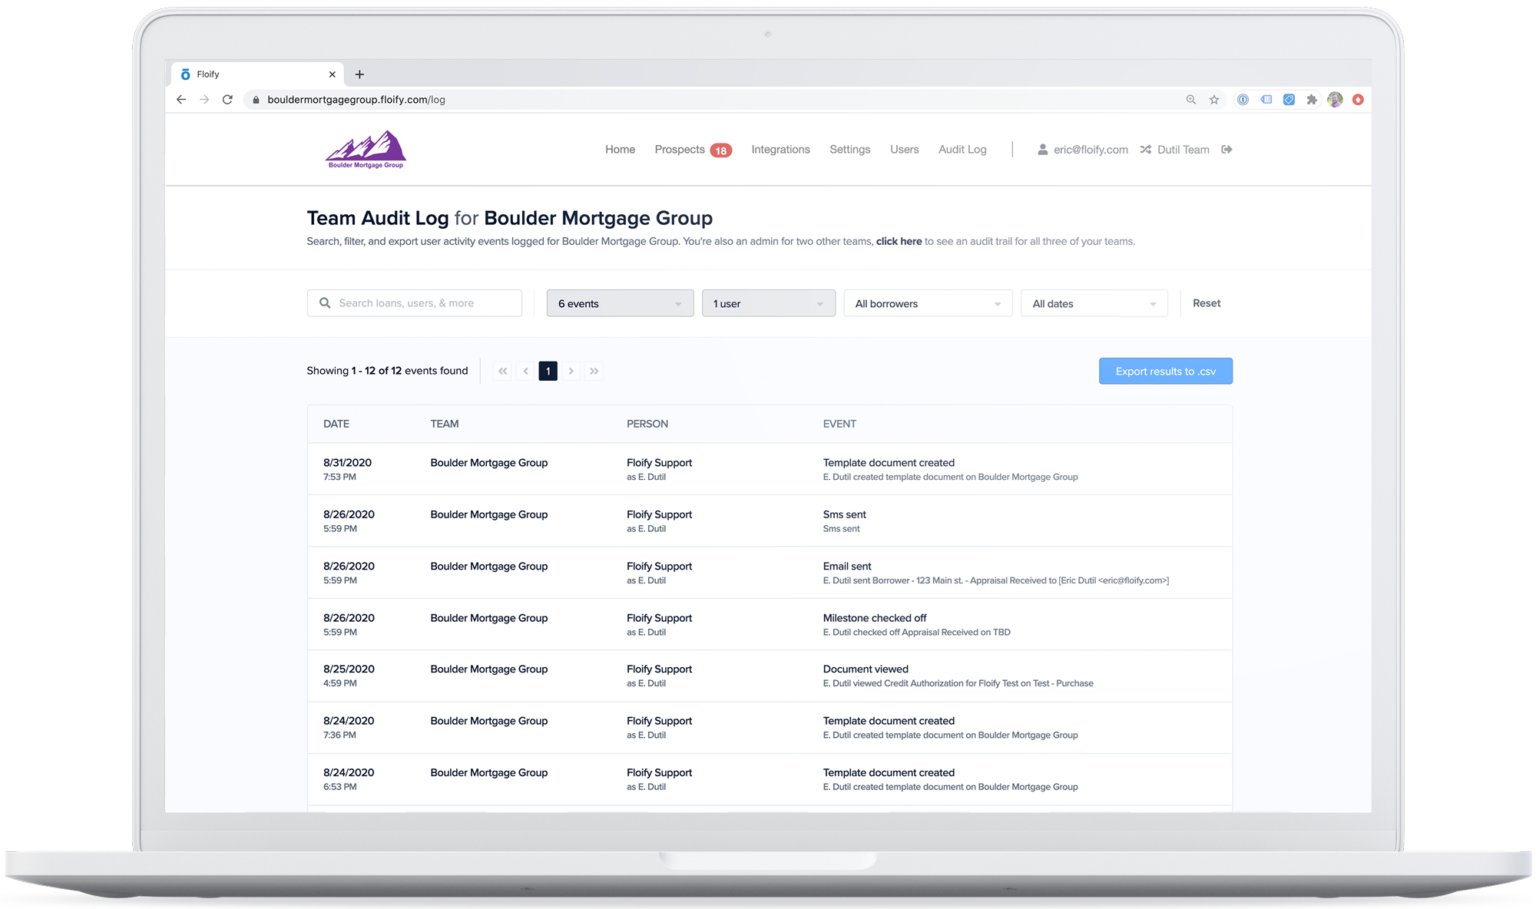The height and width of the screenshot is (909, 1536).
Task: Bookmark the page using the star icon
Action: pos(1213,99)
